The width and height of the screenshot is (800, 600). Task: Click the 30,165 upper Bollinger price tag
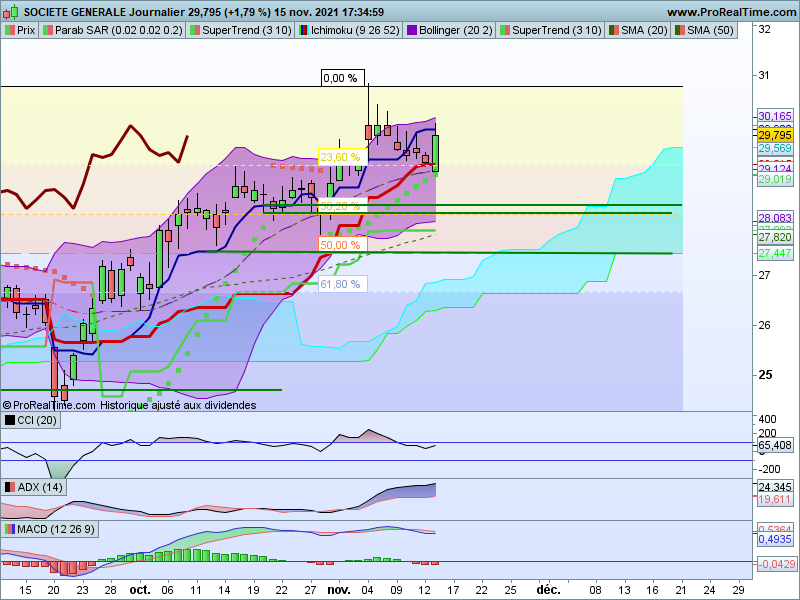point(774,116)
